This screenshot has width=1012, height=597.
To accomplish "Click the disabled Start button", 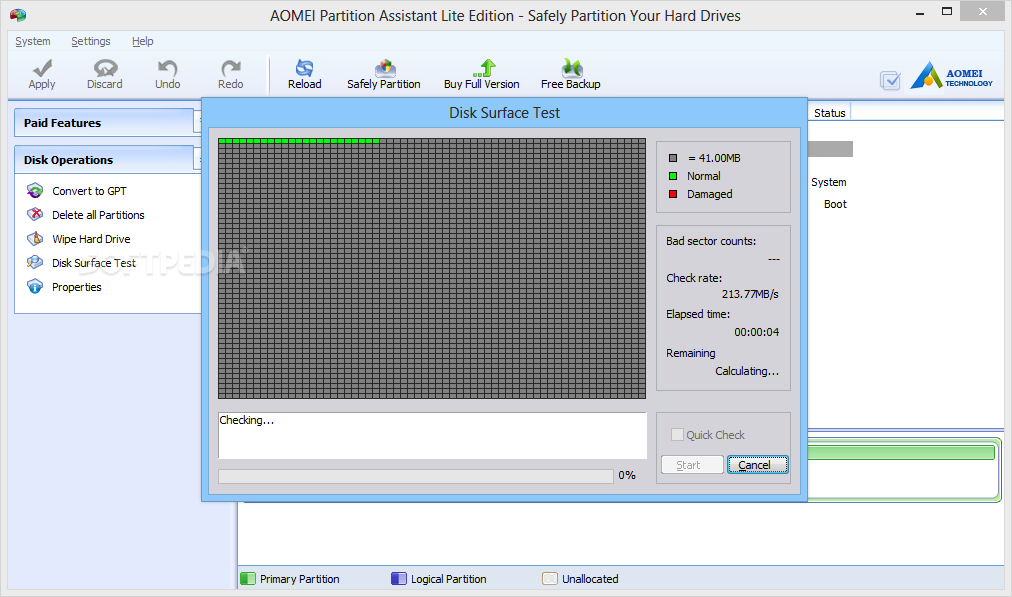I will 692,465.
